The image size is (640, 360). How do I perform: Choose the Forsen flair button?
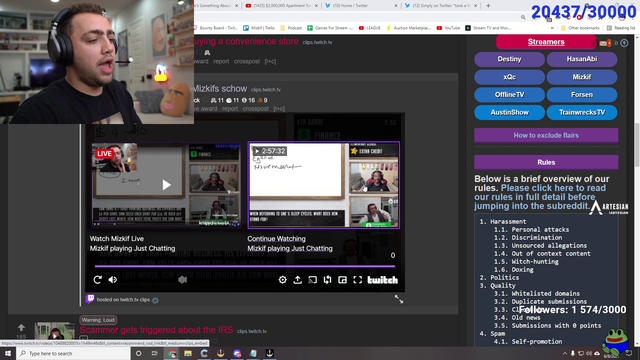582,95
